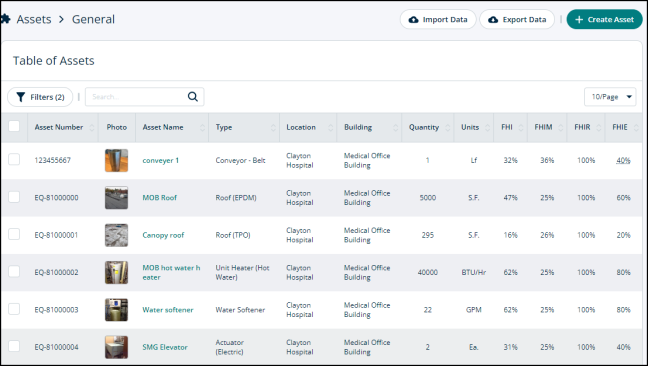Open the MOB Roof asset link
The width and height of the screenshot is (648, 366).
[x=160, y=197]
